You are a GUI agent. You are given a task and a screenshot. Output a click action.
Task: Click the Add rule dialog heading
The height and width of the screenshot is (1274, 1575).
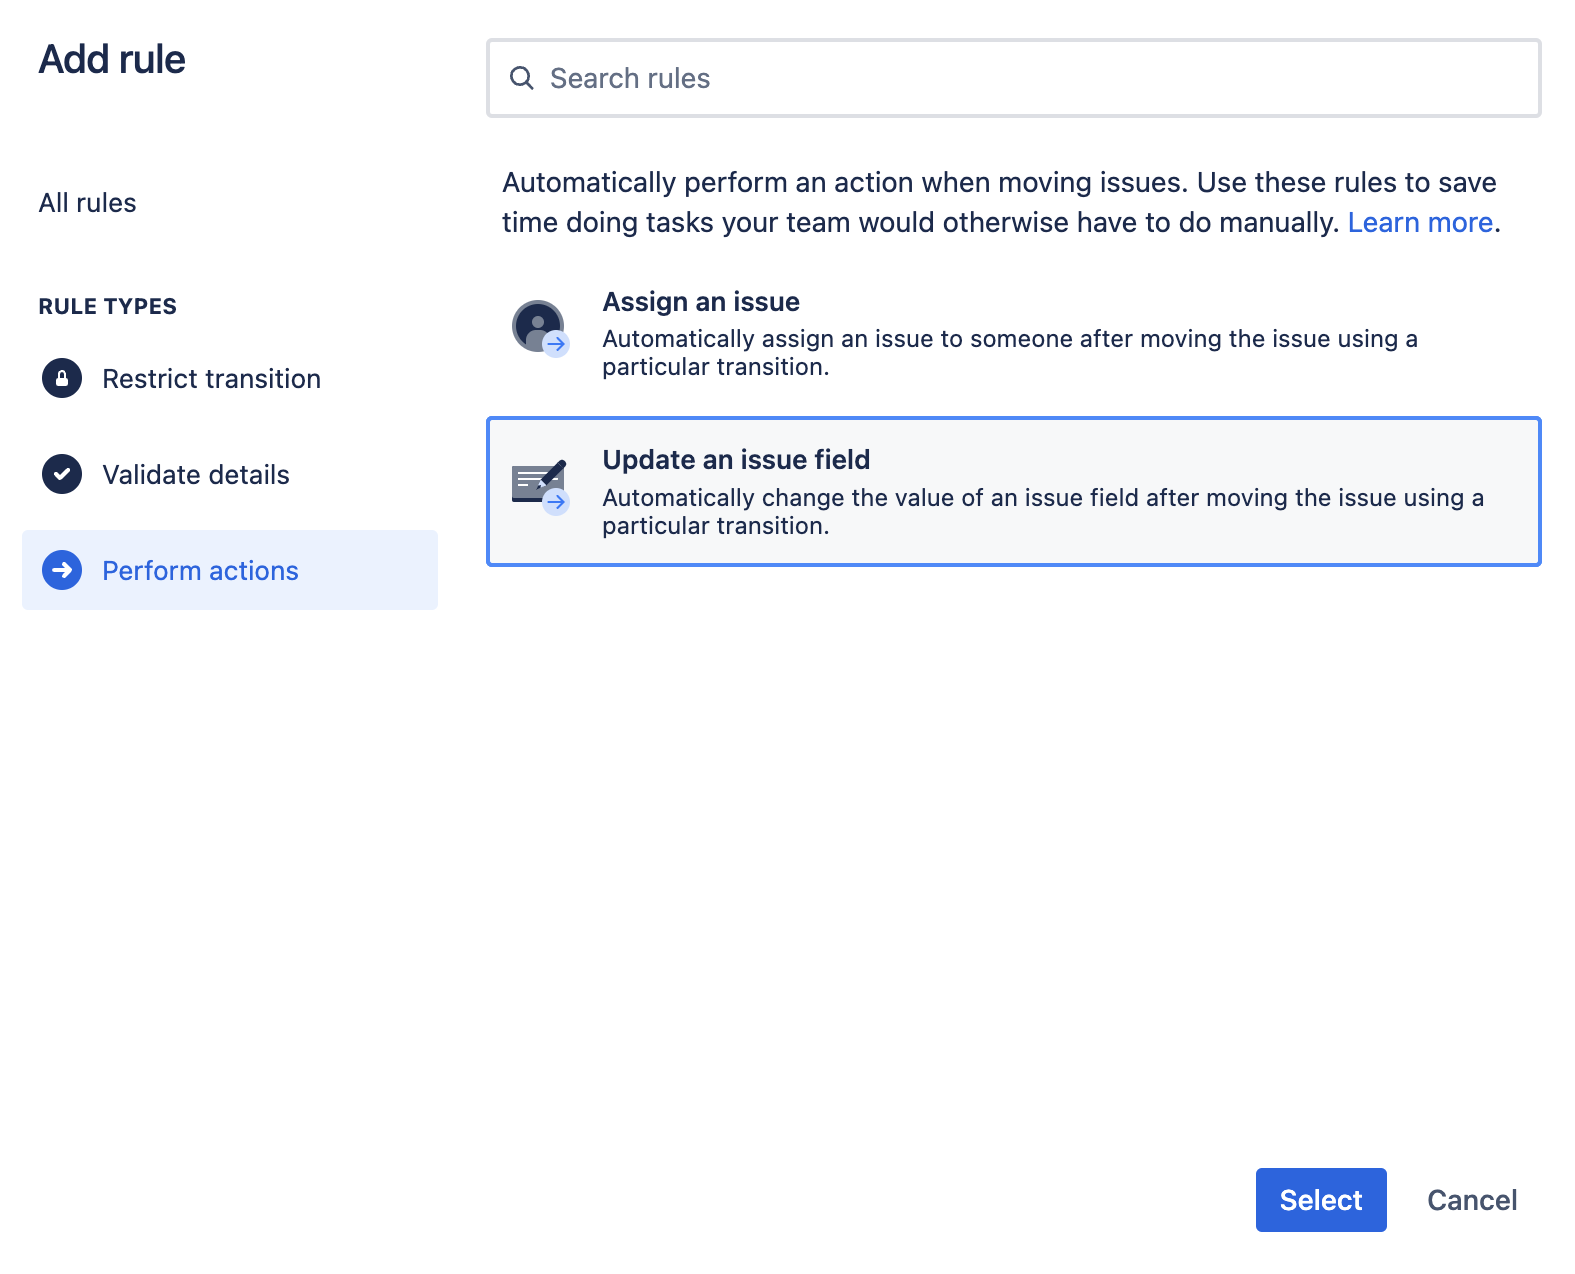[112, 60]
